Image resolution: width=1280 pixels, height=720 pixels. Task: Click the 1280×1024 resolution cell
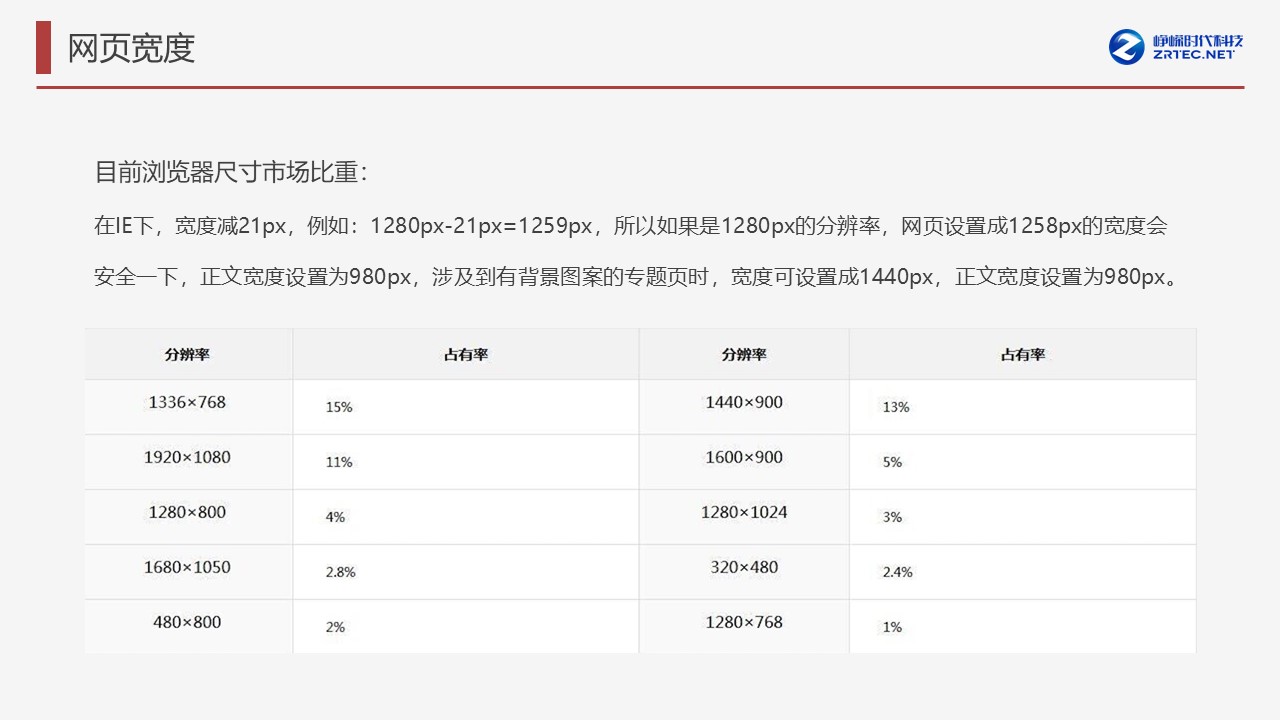pos(744,513)
